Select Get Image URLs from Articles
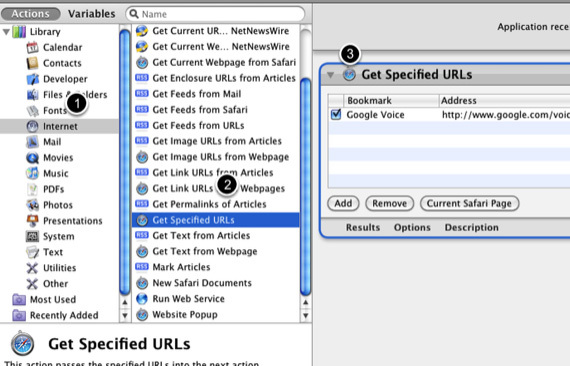Image resolution: width=570 pixels, height=366 pixels. pyautogui.click(x=216, y=141)
